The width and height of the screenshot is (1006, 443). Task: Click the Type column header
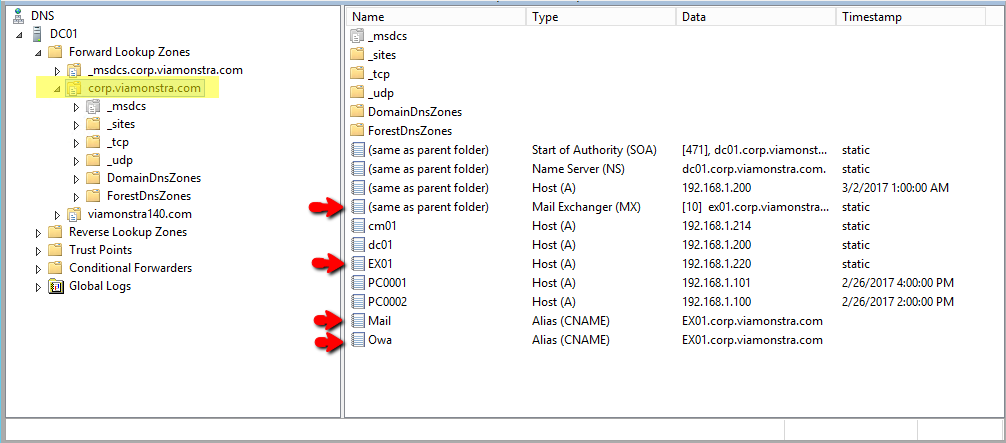click(600, 17)
